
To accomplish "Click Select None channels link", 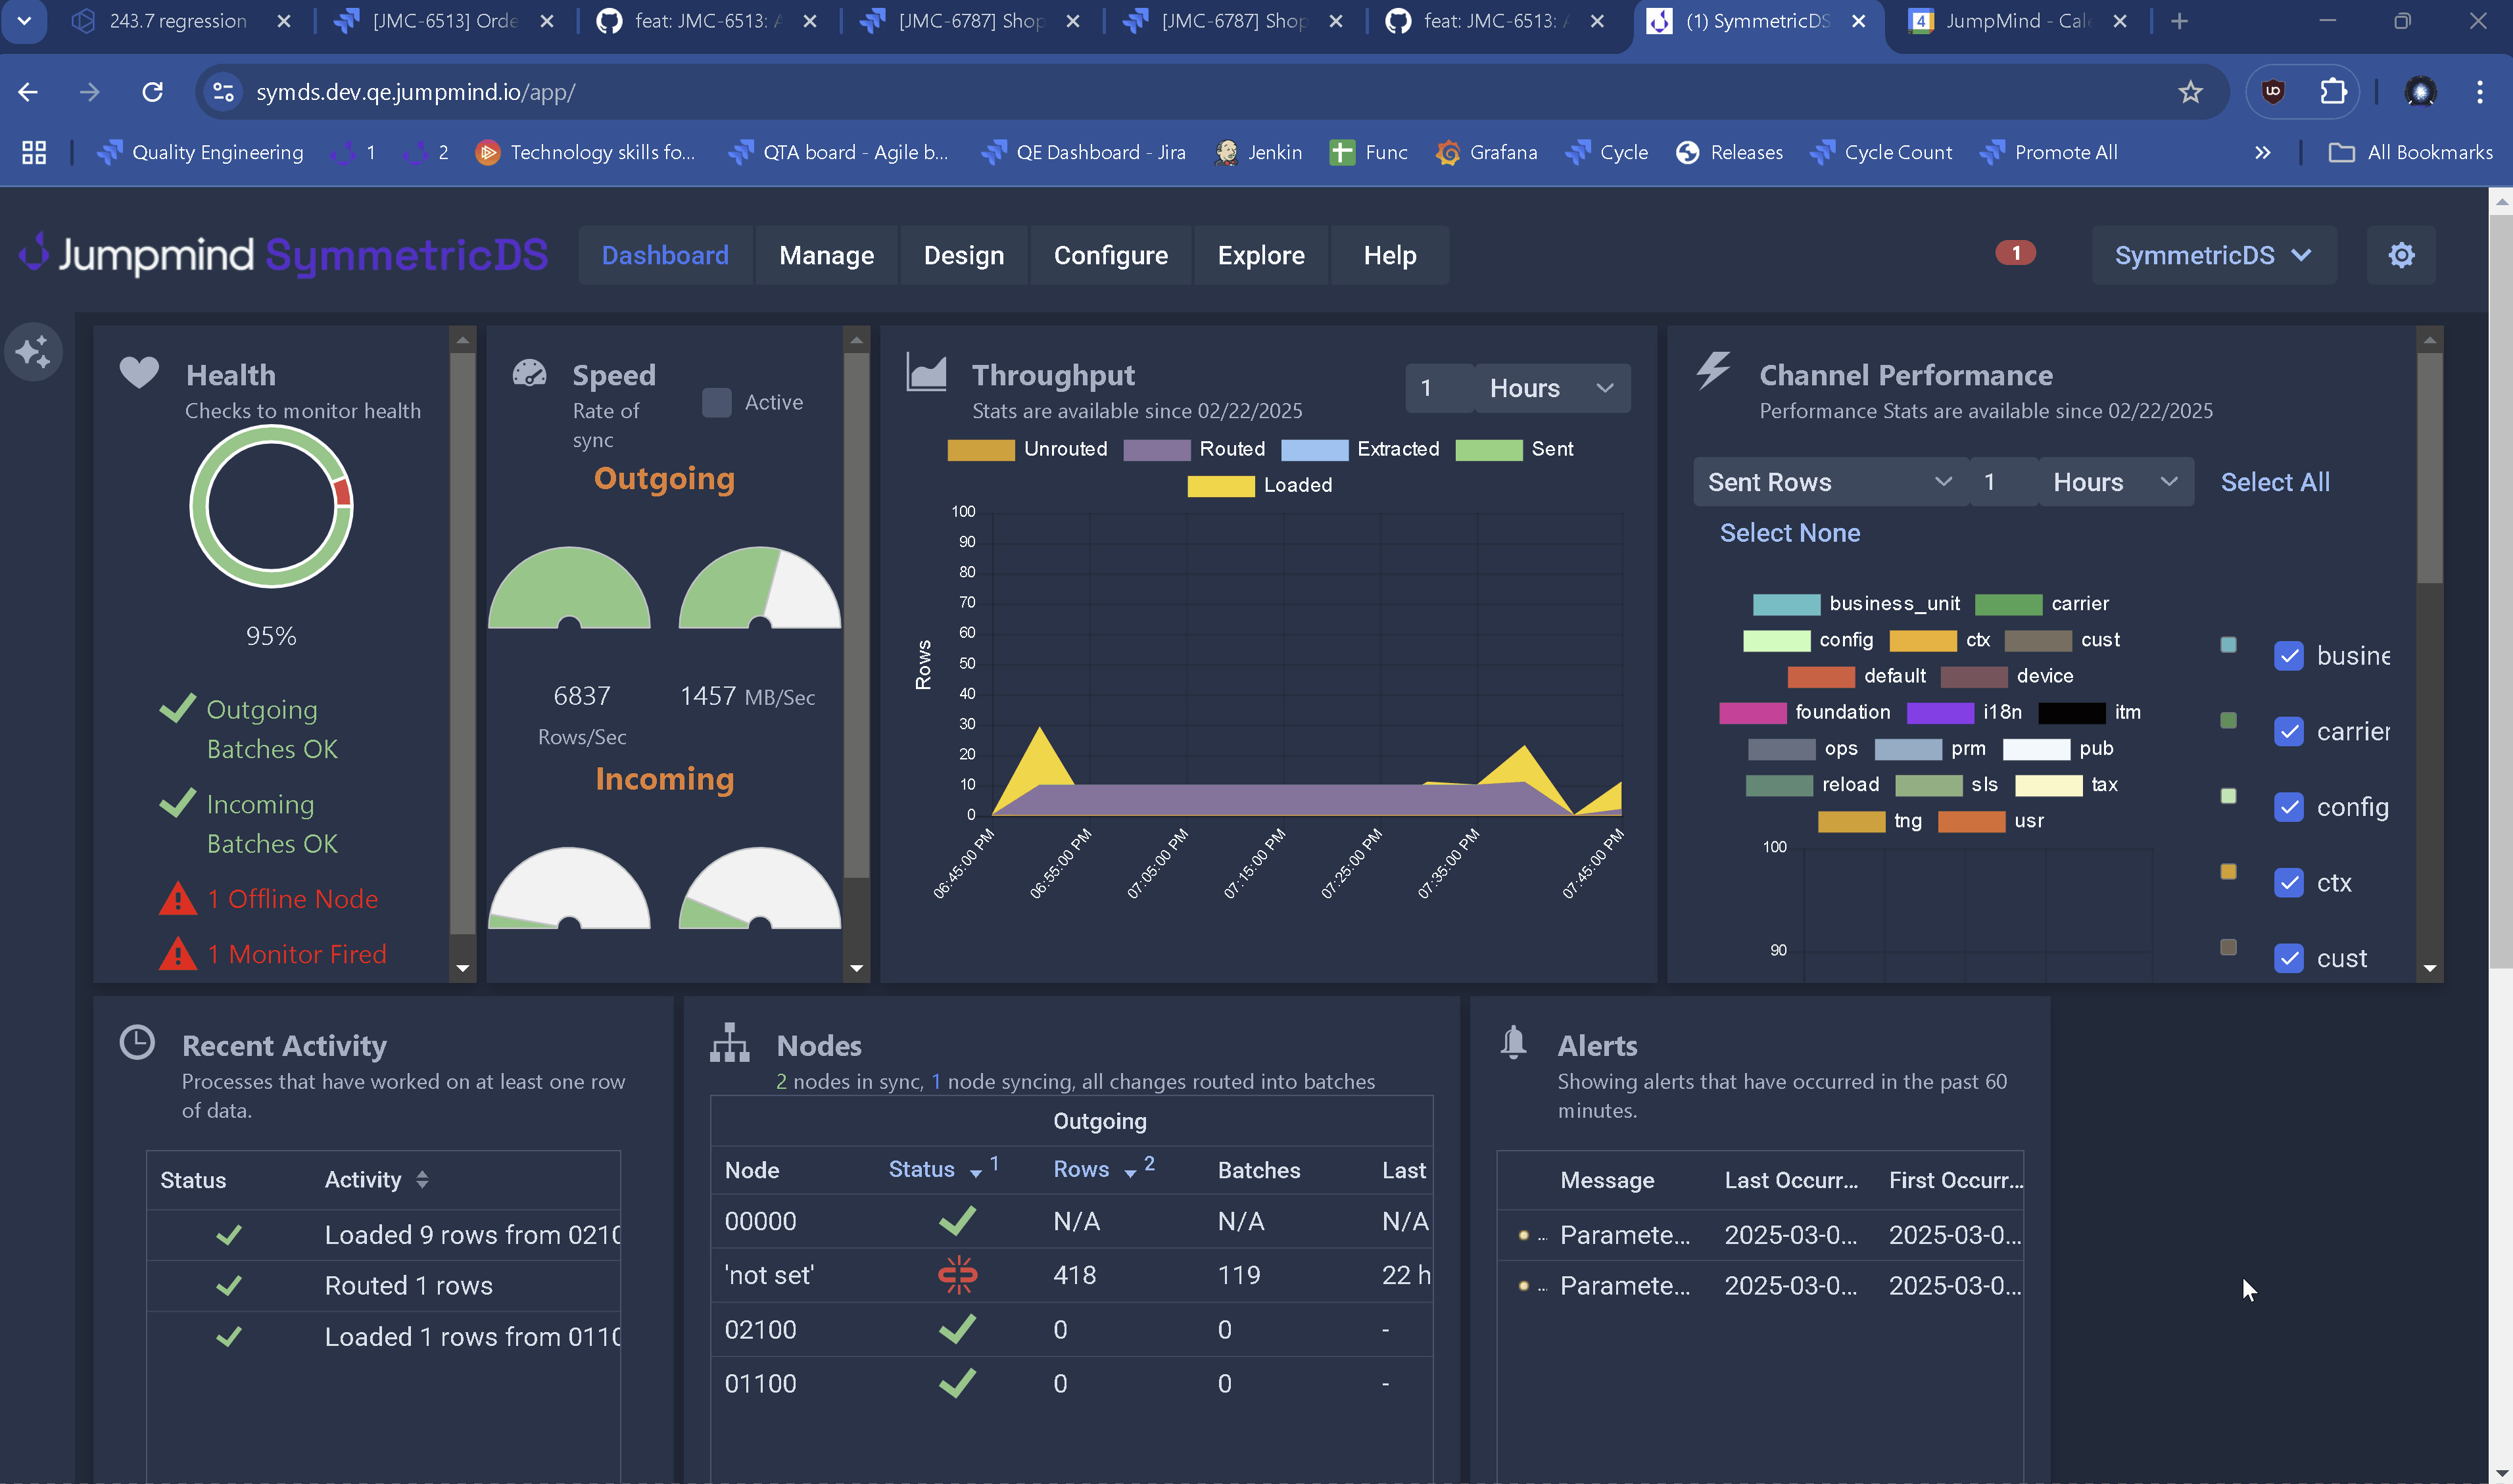I will (x=1790, y=533).
